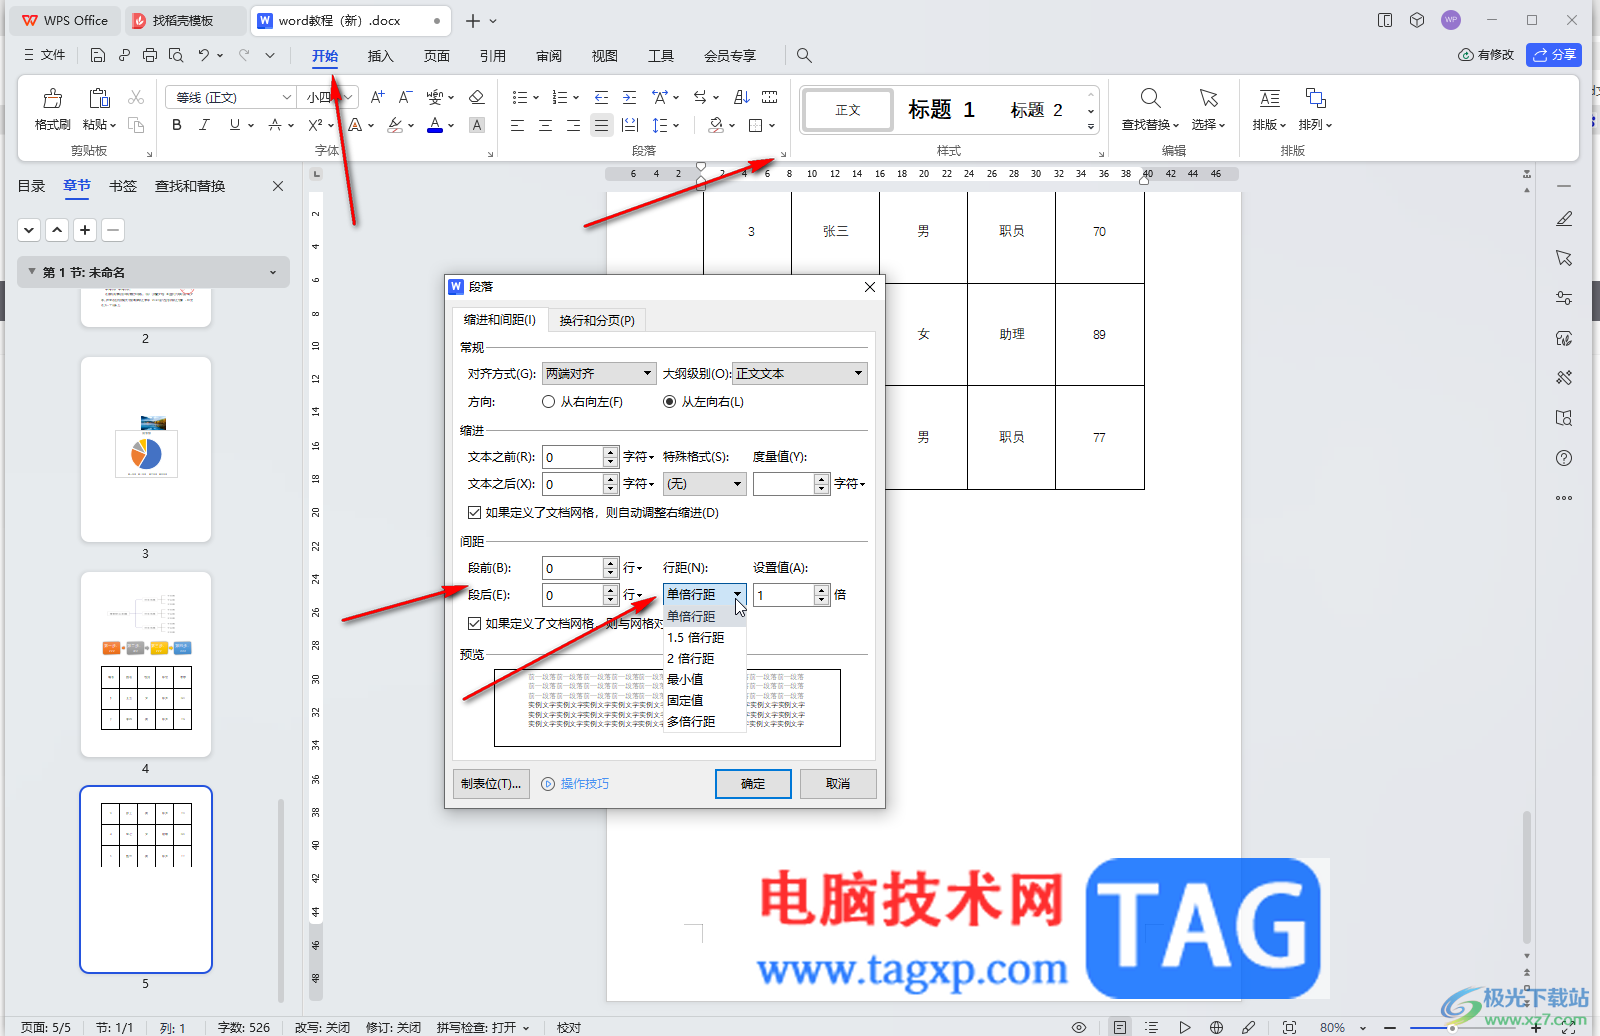Toggle auto-adjust right indent checkbox
This screenshot has height=1036, width=1600.
tap(474, 513)
